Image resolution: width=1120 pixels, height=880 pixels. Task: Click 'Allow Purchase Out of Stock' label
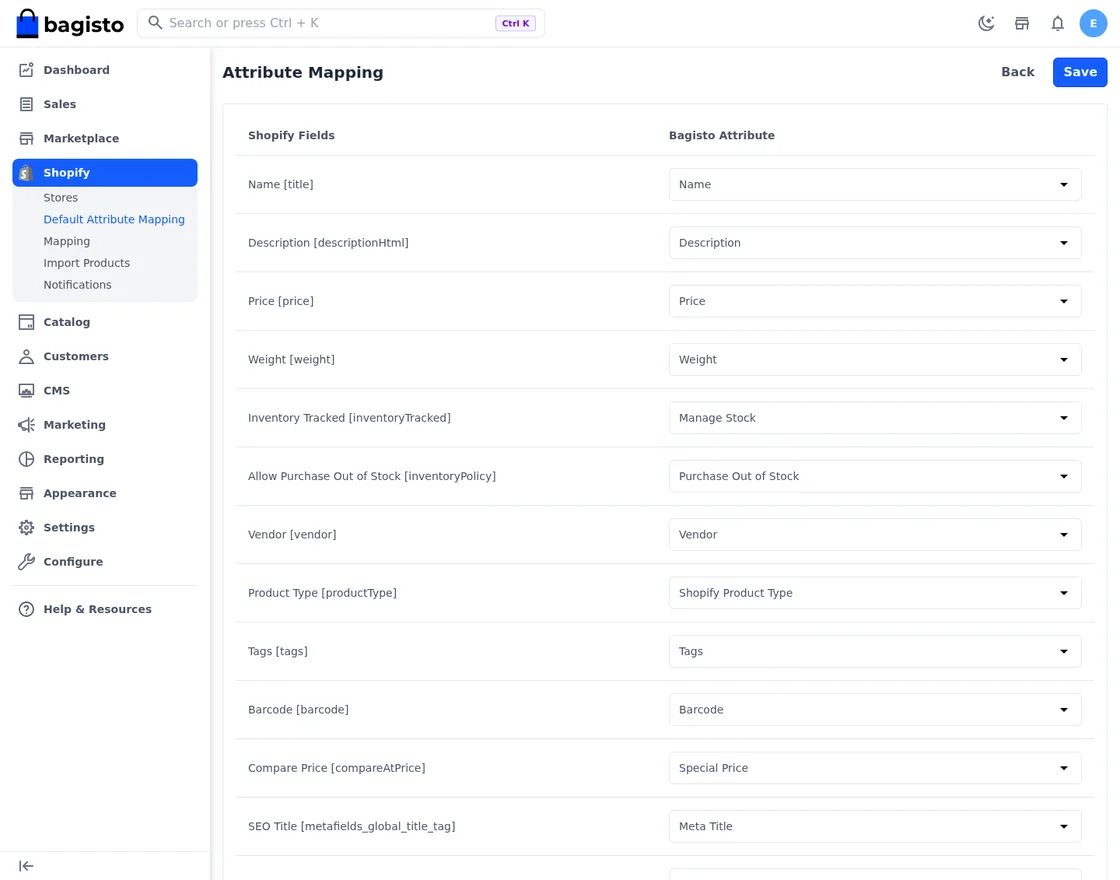(x=324, y=476)
